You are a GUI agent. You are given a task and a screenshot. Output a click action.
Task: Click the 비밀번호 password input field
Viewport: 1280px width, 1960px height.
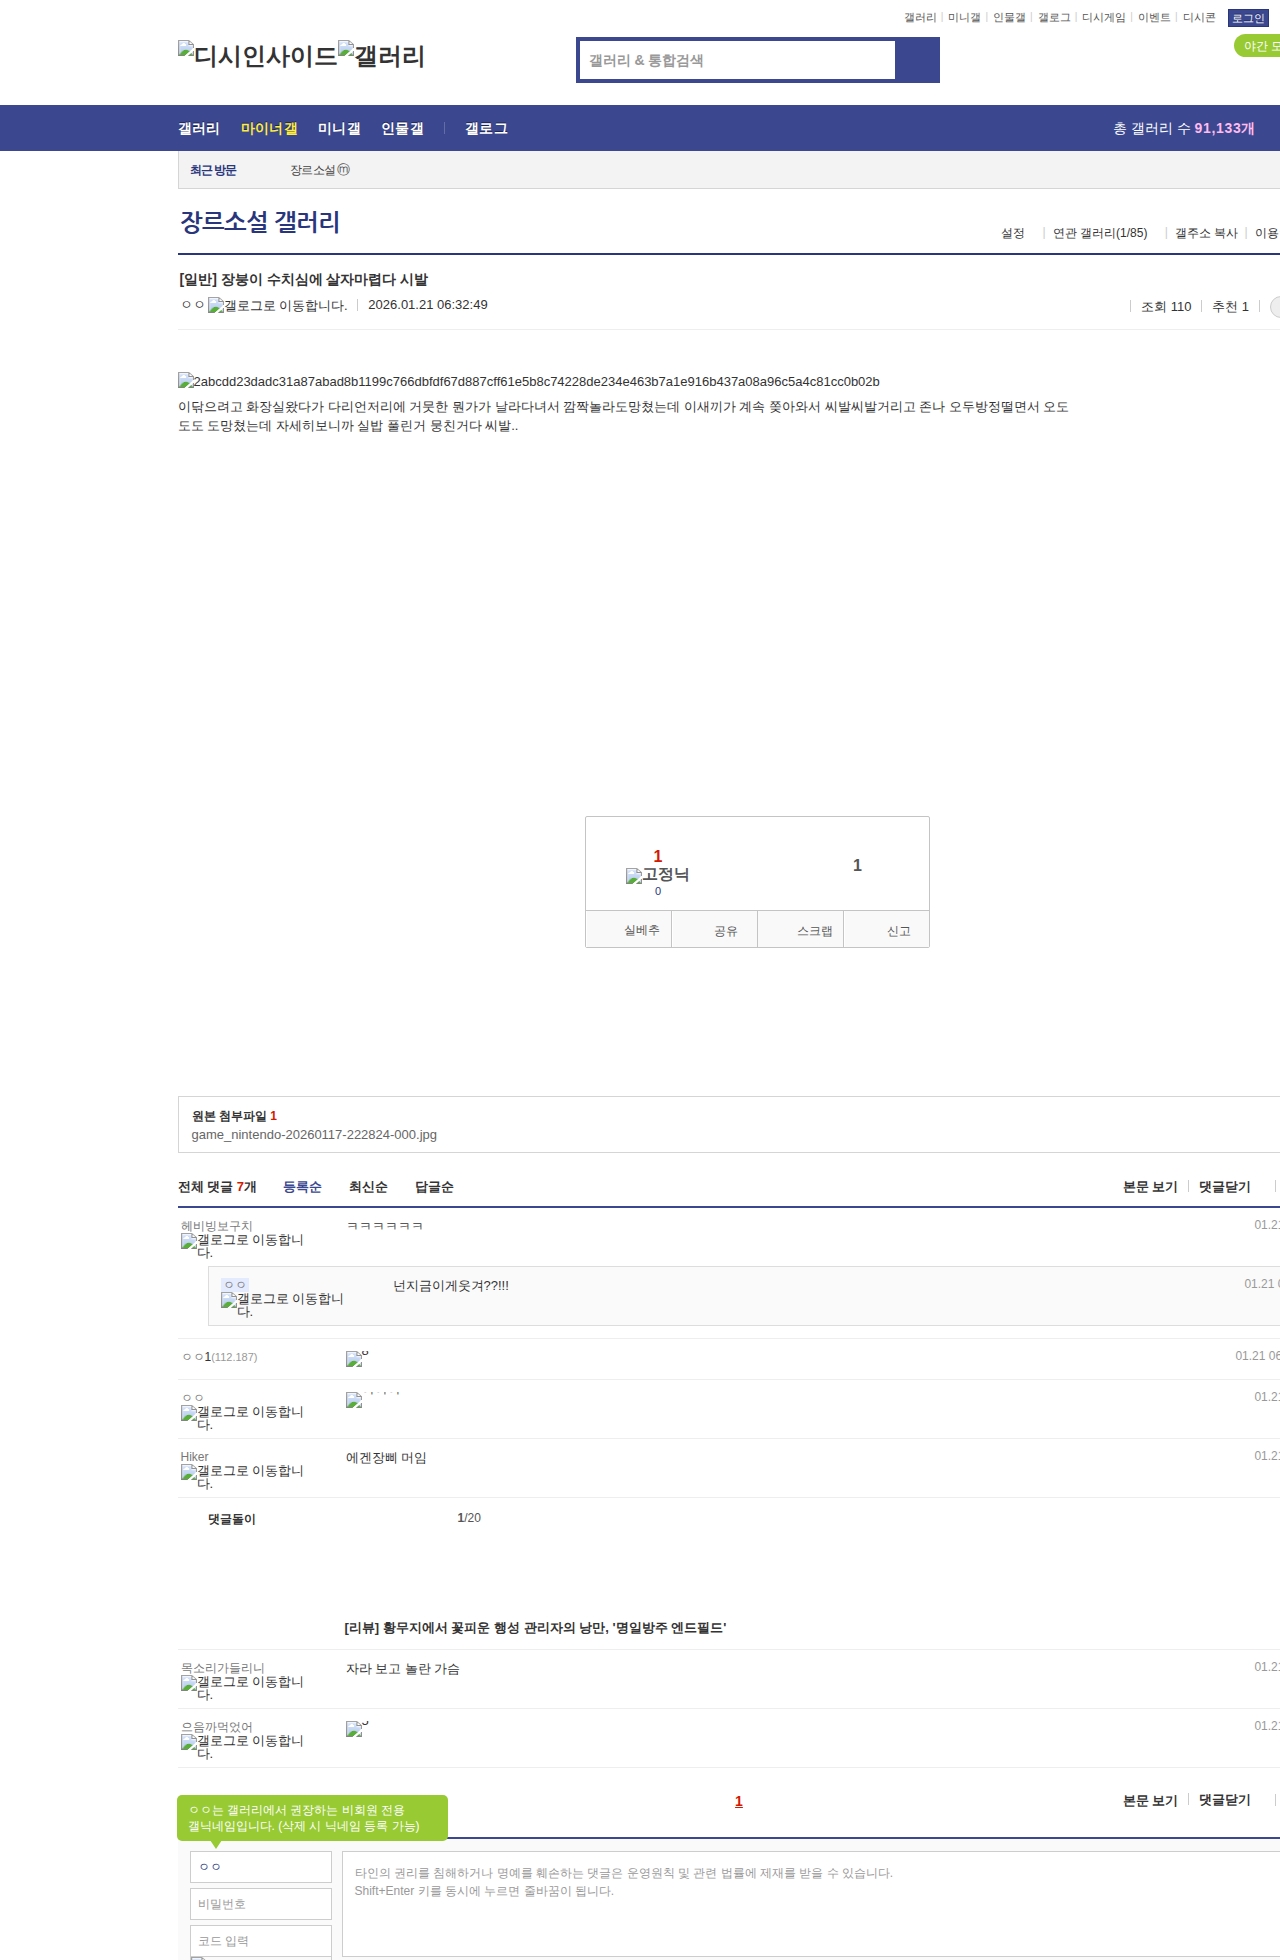(x=261, y=1904)
